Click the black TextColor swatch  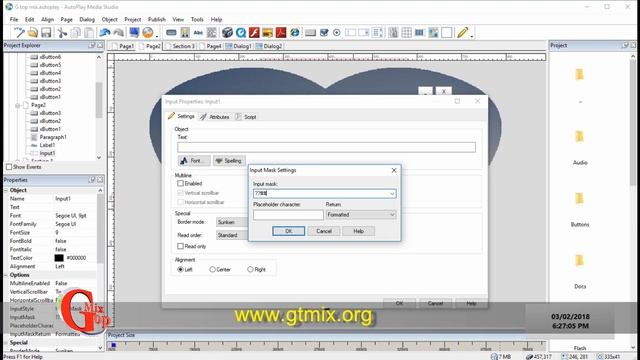click(59, 258)
